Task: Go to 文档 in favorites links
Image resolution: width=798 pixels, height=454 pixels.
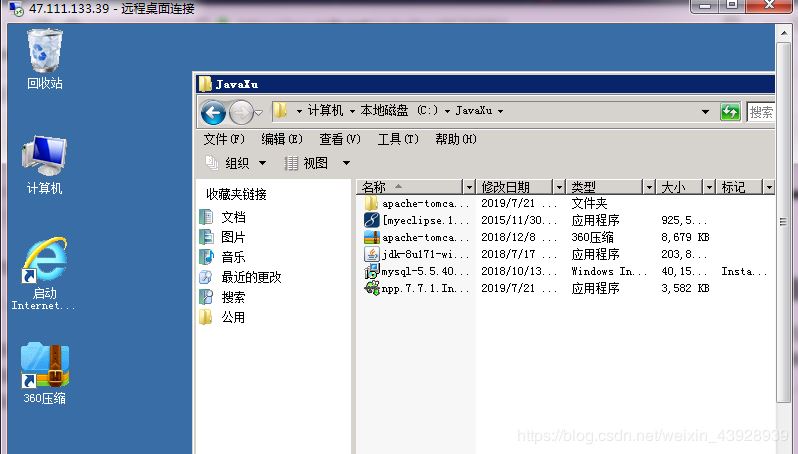Action: (x=233, y=217)
